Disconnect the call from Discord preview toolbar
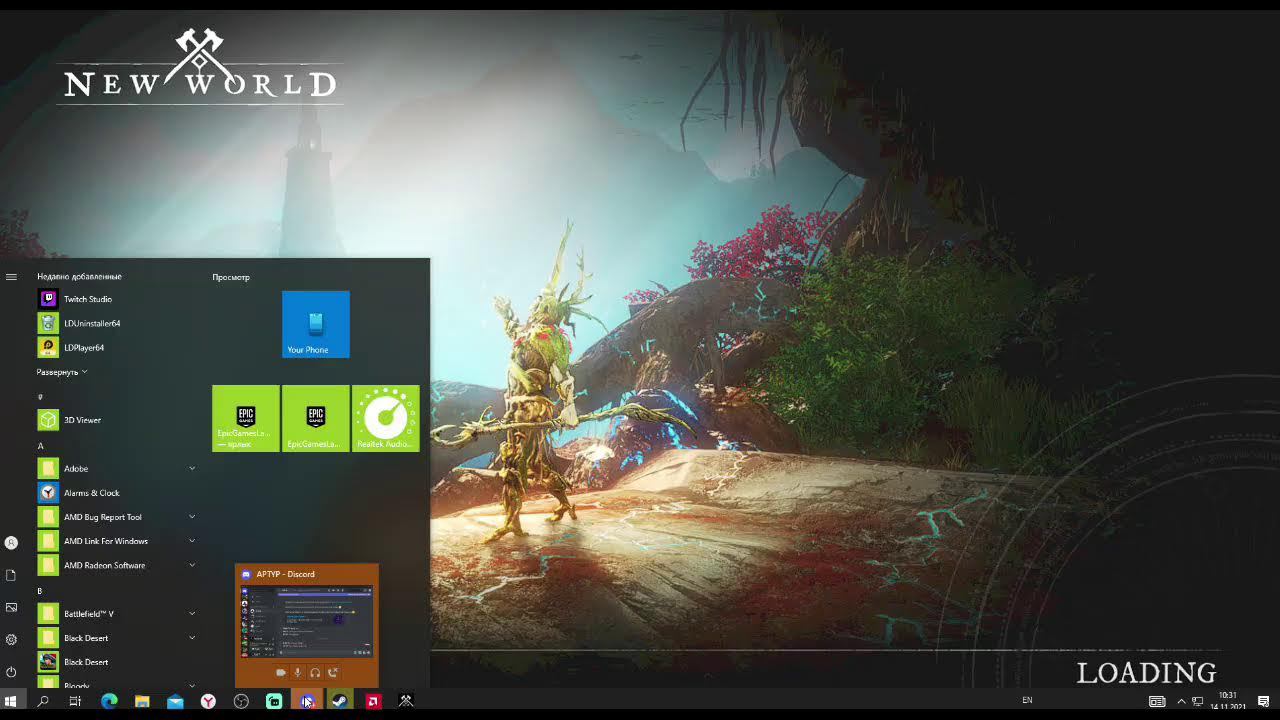The image size is (1280, 720). (x=333, y=673)
